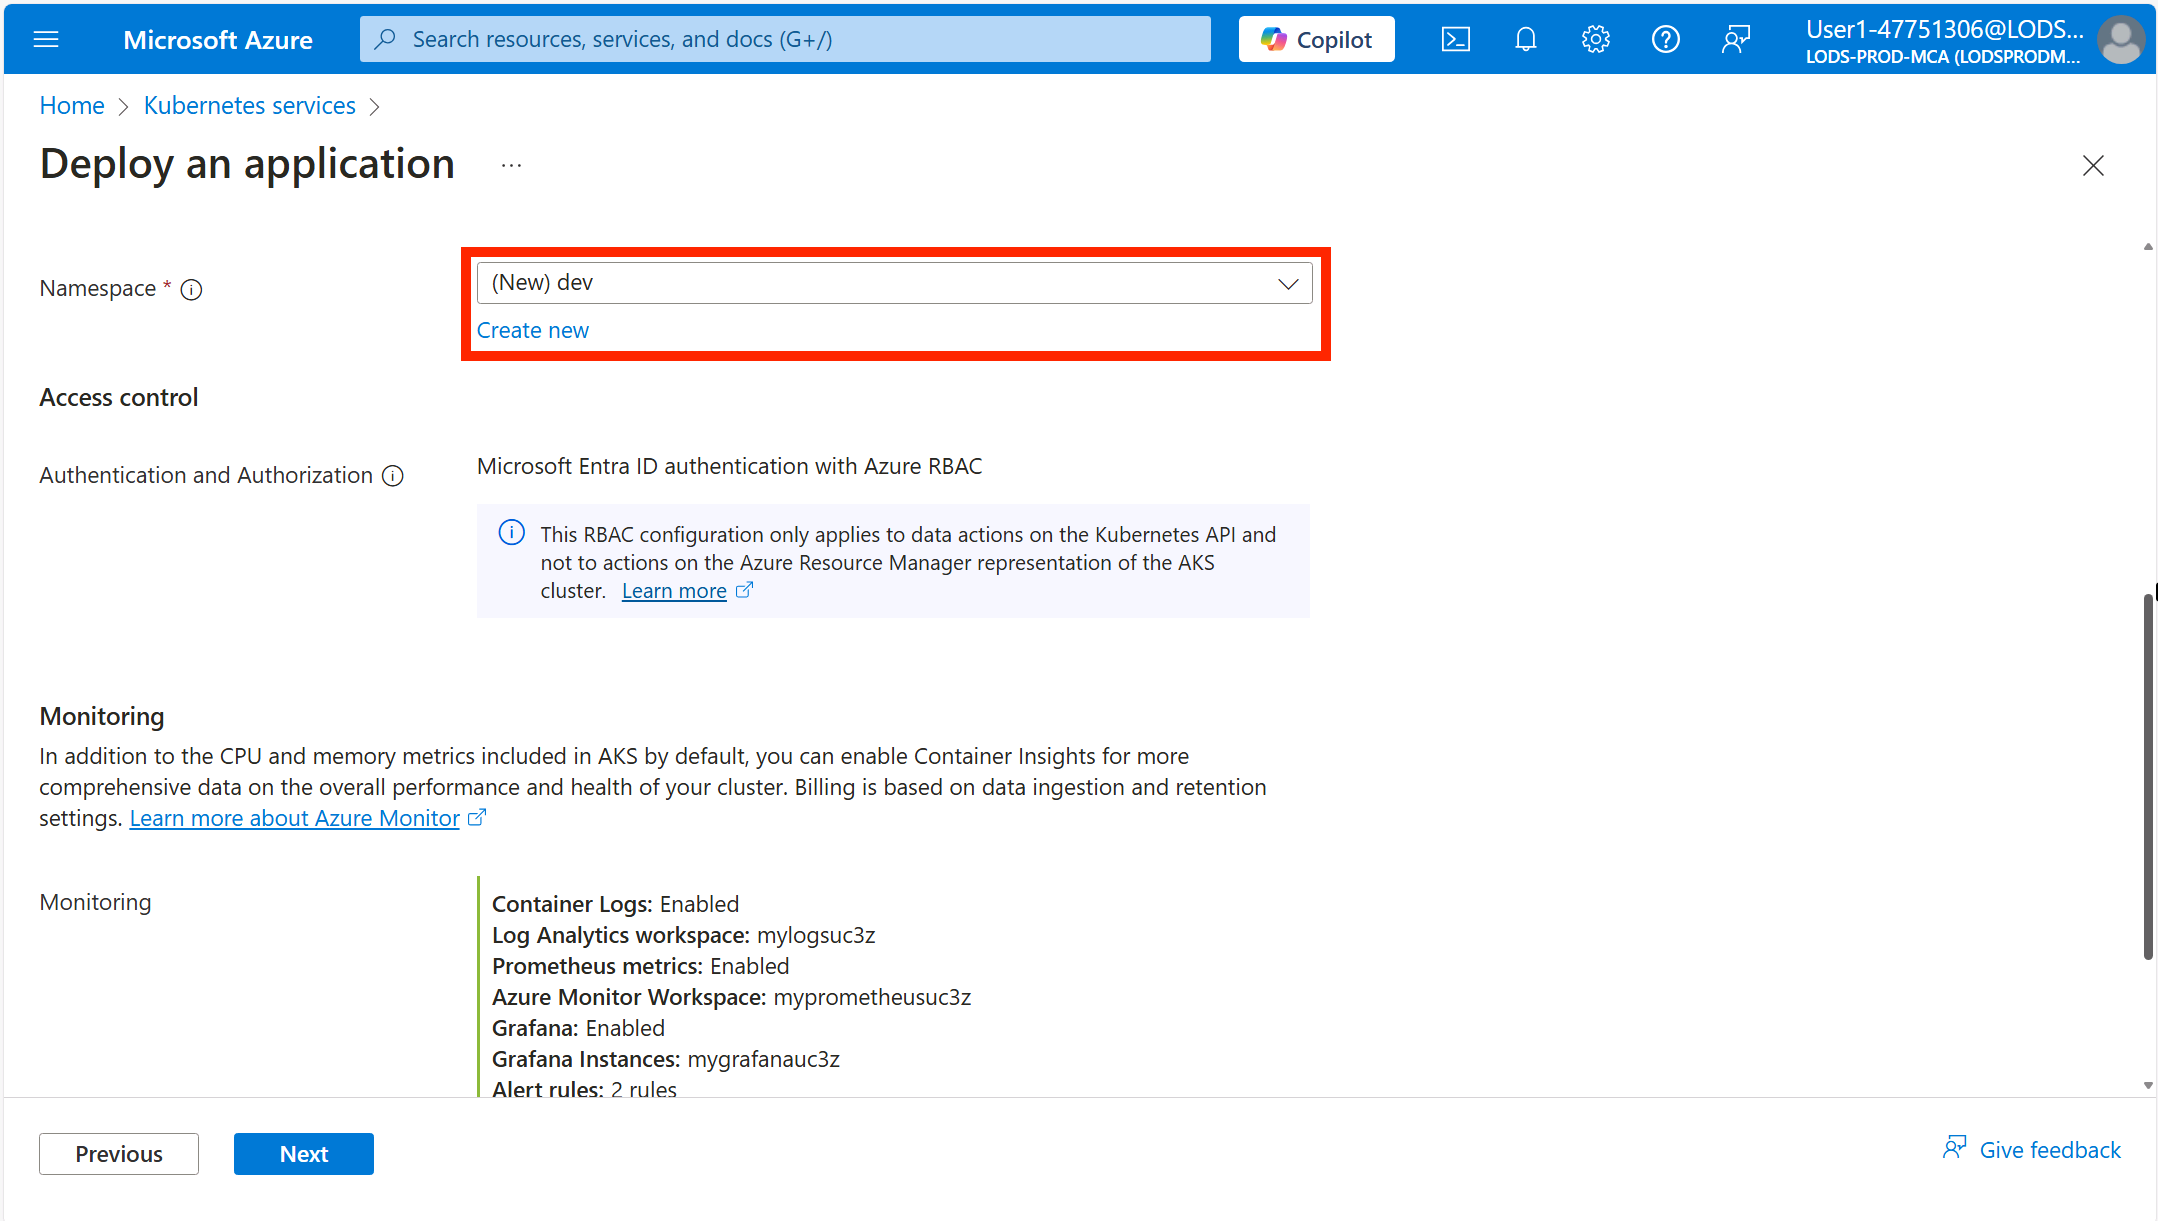Click the Next button
Image resolution: width=2158 pixels, height=1221 pixels.
tap(304, 1154)
